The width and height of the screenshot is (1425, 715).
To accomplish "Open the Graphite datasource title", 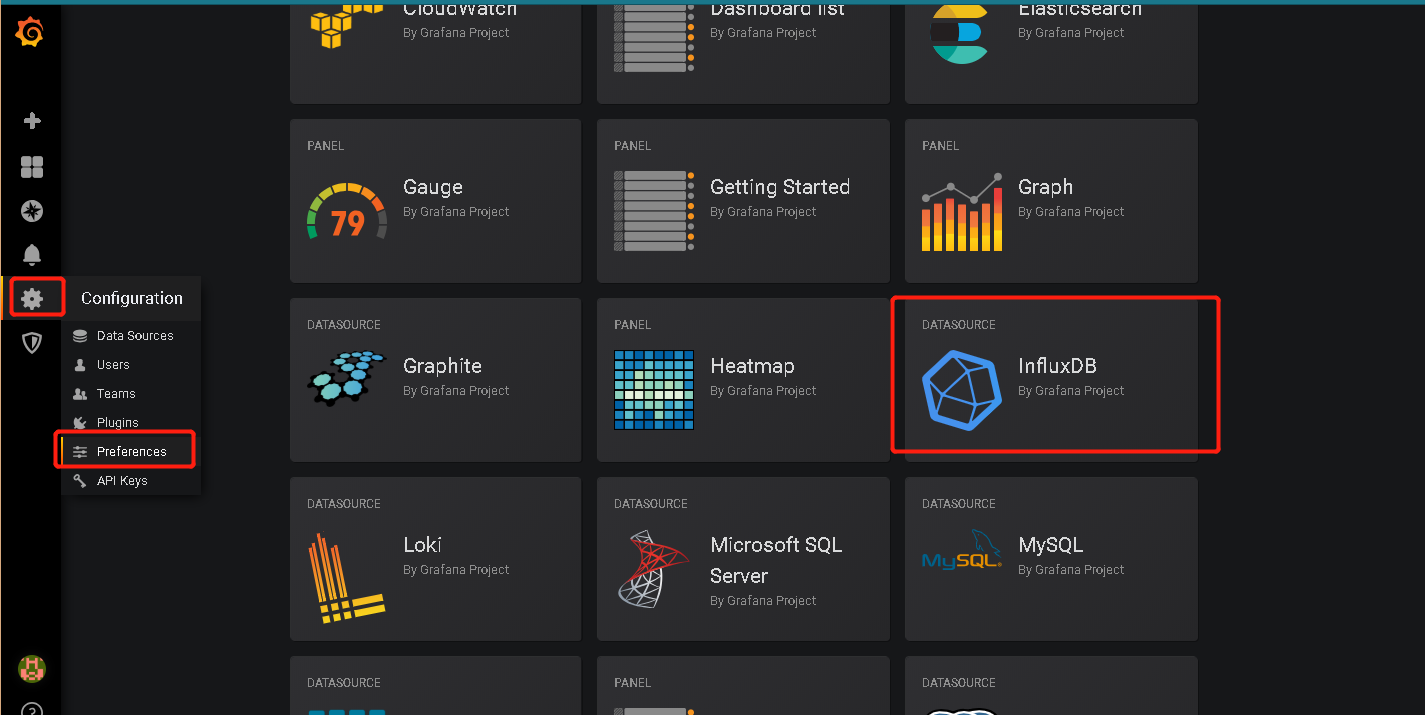I will [x=442, y=366].
